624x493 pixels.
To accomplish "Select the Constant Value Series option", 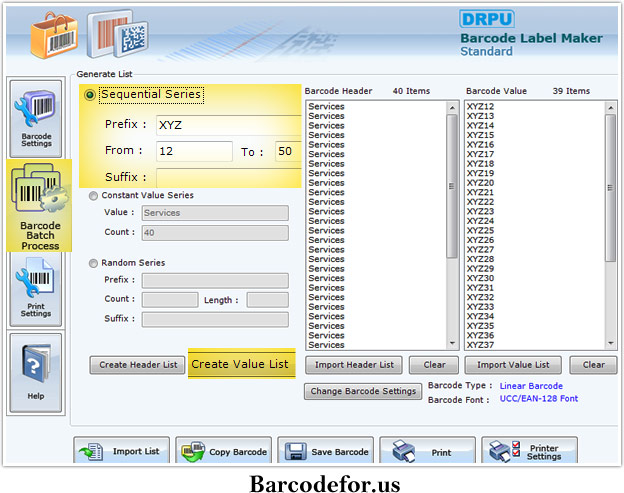I will 93,196.
